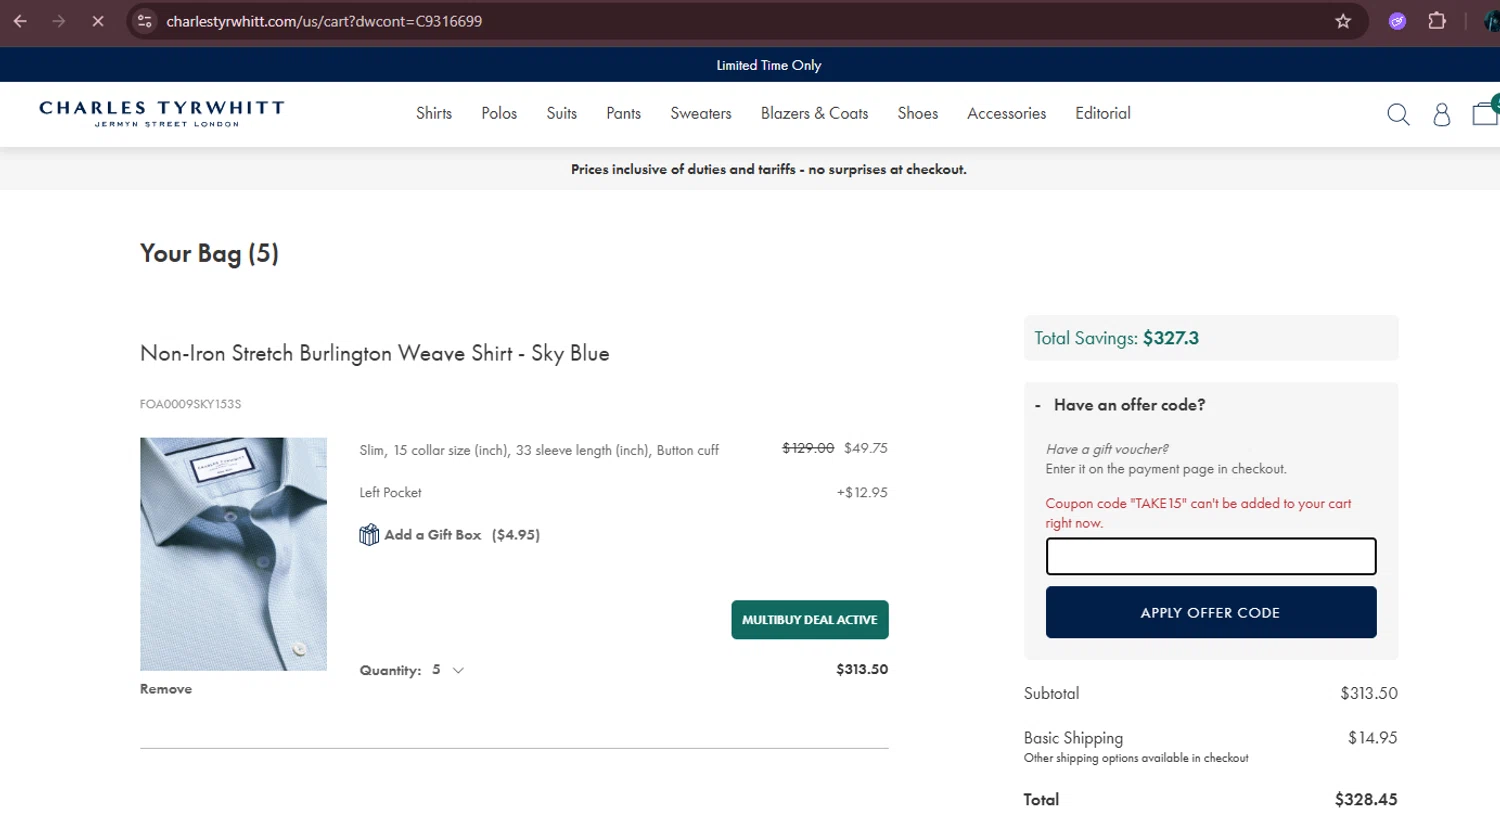The width and height of the screenshot is (1500, 829).
Task: Collapse the 'Have an offer code?' section
Action: (1119, 405)
